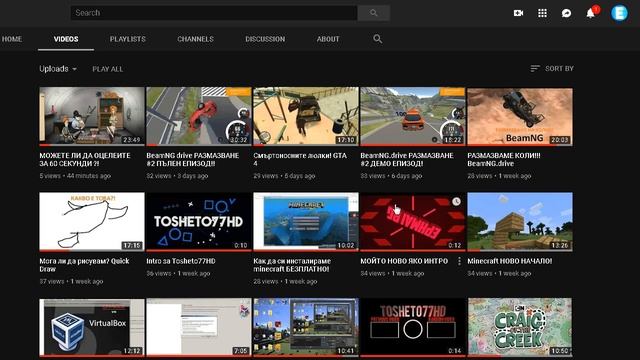Click the GTA swing 17:10 thumbnail
The image size is (640, 360).
point(306,116)
